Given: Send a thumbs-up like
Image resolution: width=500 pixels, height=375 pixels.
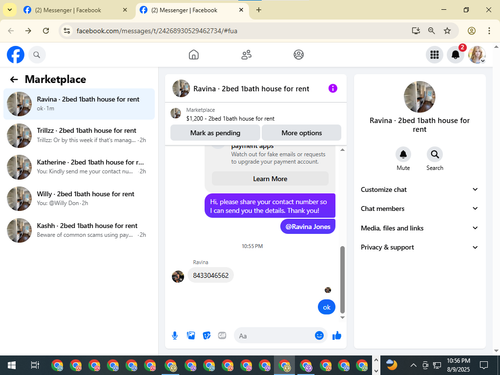Looking at the screenshot, I should click(x=337, y=335).
